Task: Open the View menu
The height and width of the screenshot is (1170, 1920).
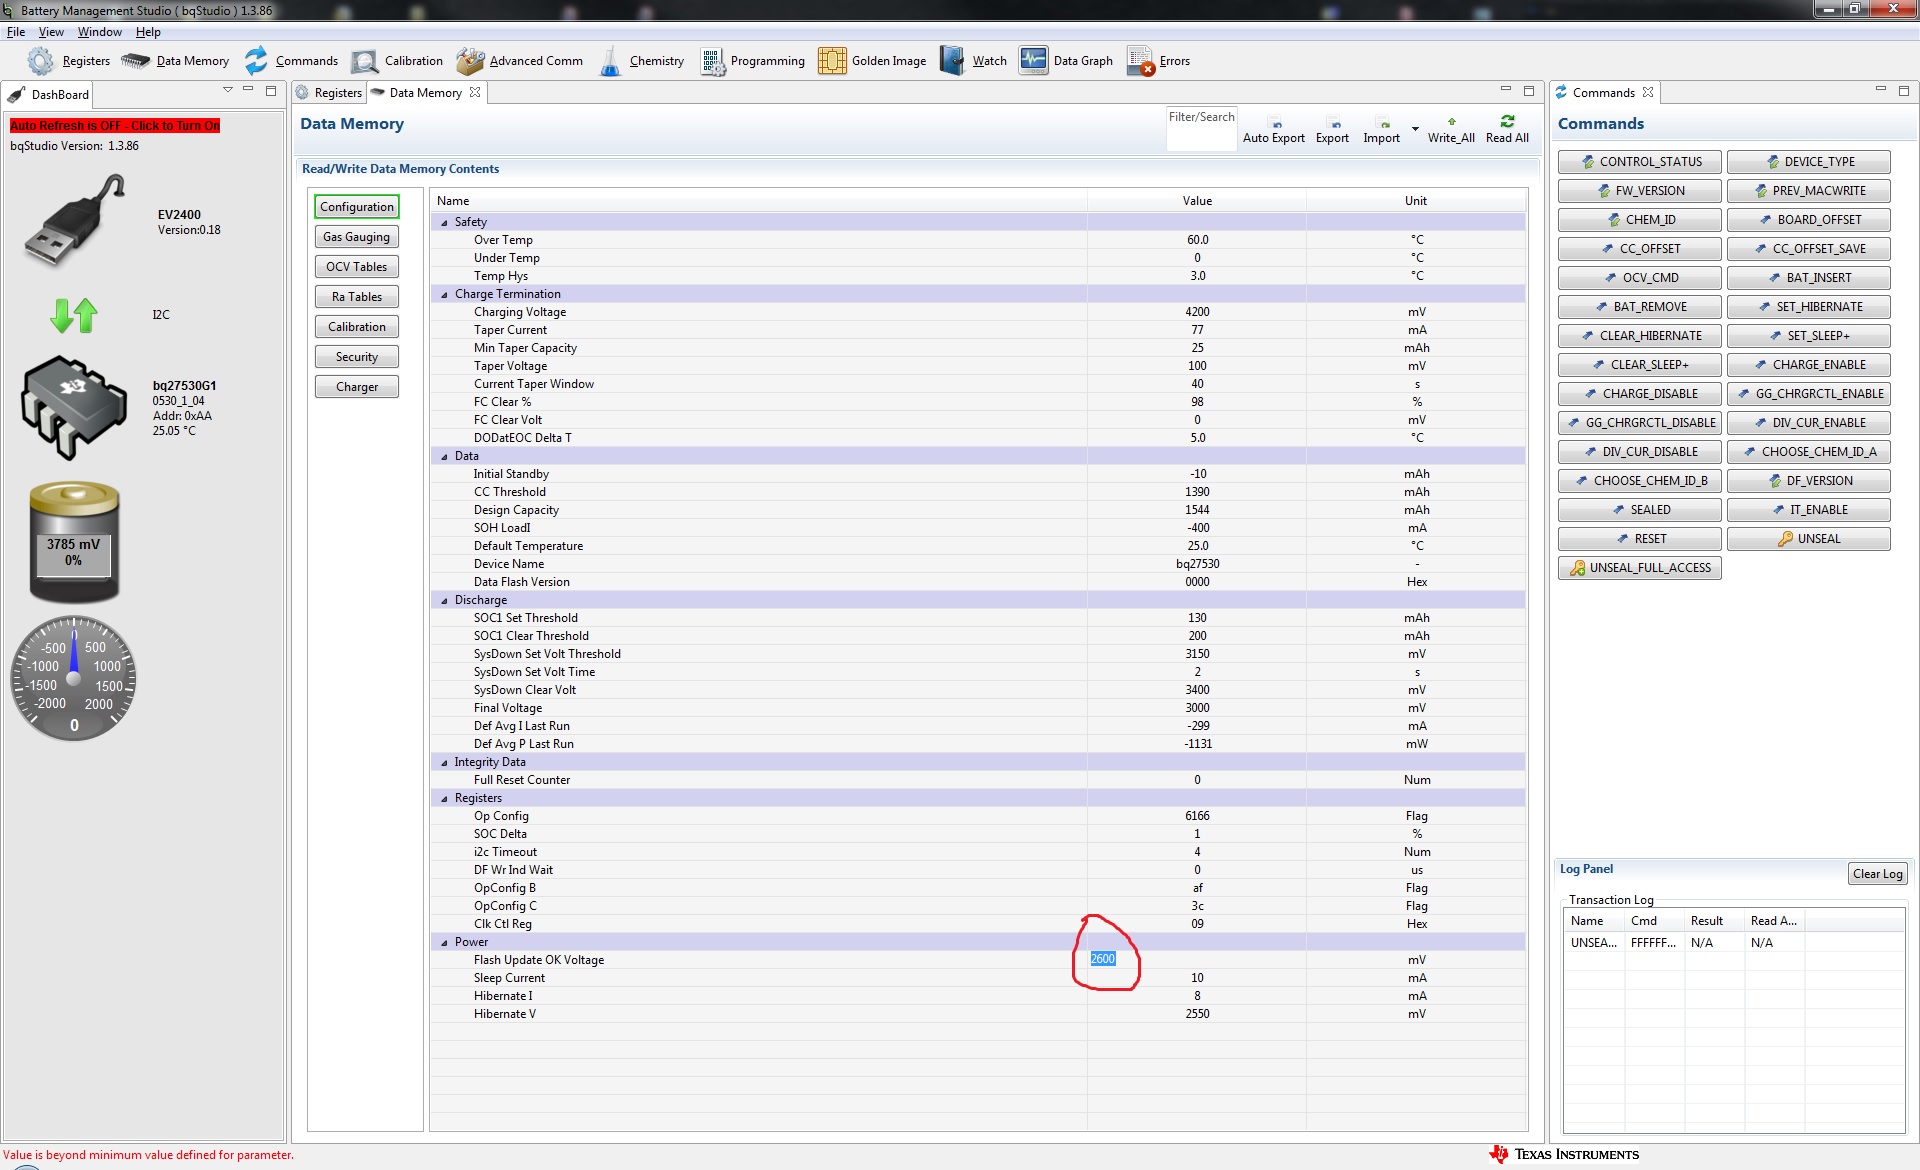Action: (51, 32)
